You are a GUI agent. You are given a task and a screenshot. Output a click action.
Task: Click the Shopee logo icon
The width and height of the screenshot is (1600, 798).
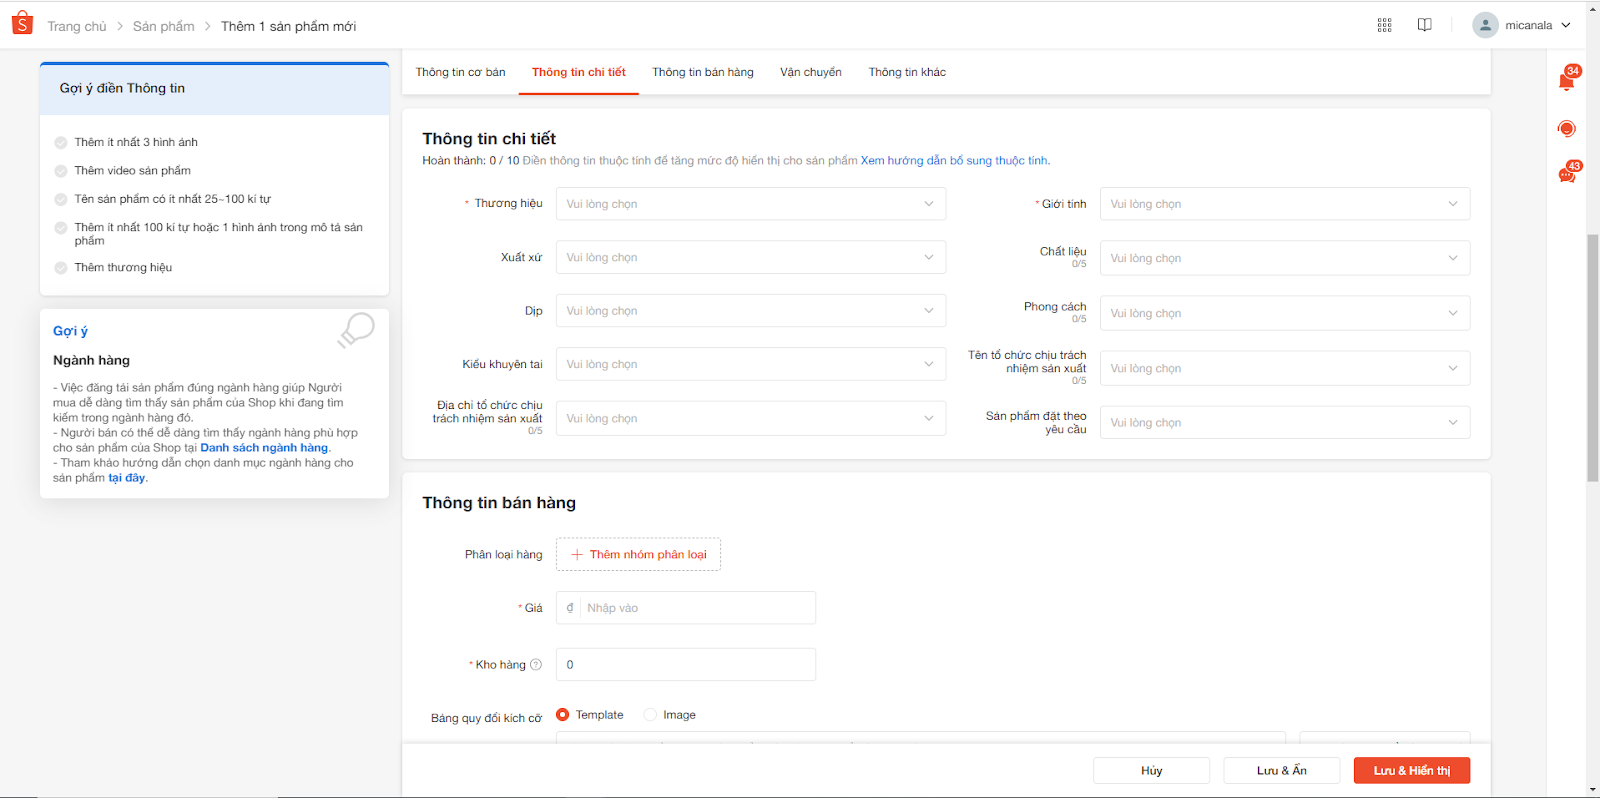22,24
